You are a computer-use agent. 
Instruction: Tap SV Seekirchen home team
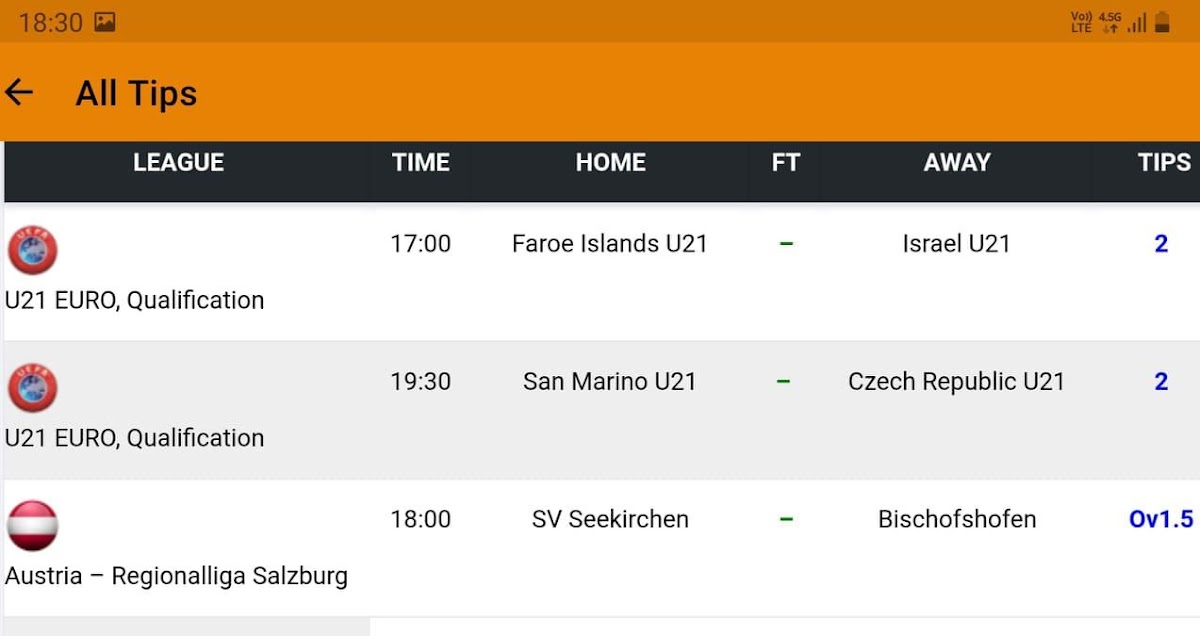click(610, 519)
